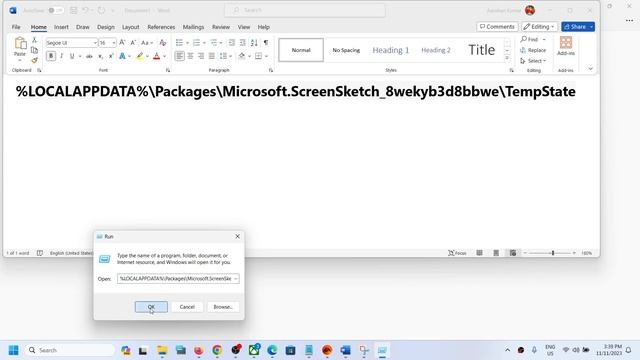Switch to Layout ribbon tab
The height and width of the screenshot is (360, 640).
point(131,27)
